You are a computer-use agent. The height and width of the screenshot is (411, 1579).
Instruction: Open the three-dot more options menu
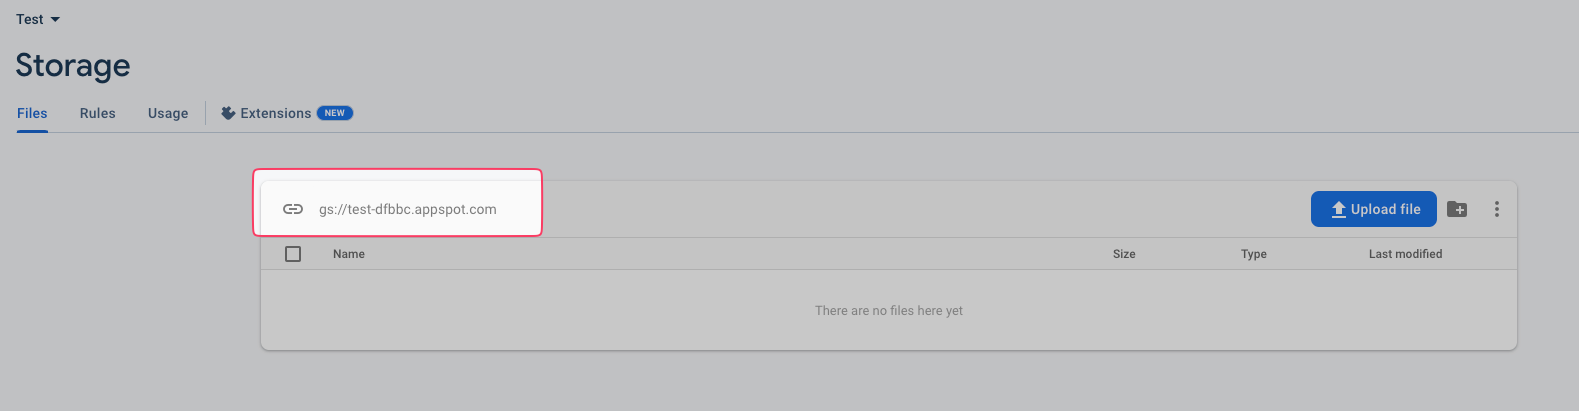click(1497, 209)
